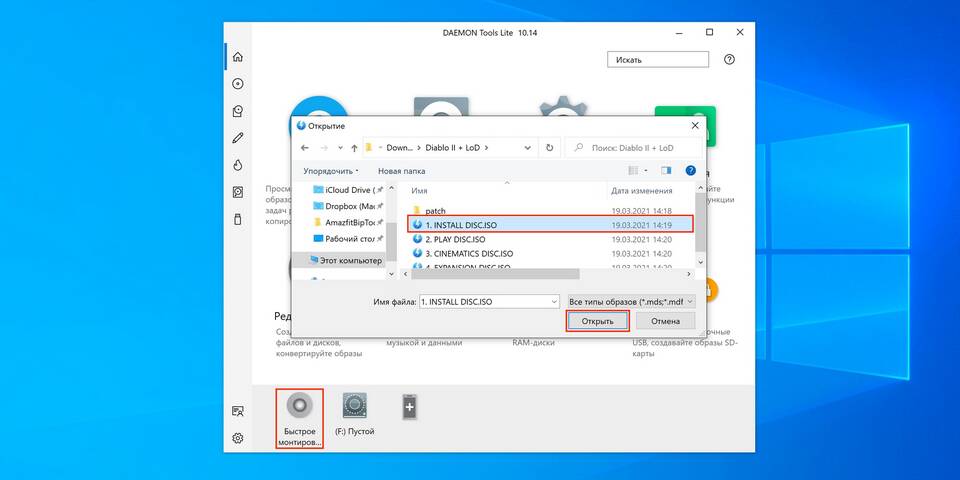This screenshot has height=480, width=960.
Task: Close the Открытие dialog
Action: point(695,126)
